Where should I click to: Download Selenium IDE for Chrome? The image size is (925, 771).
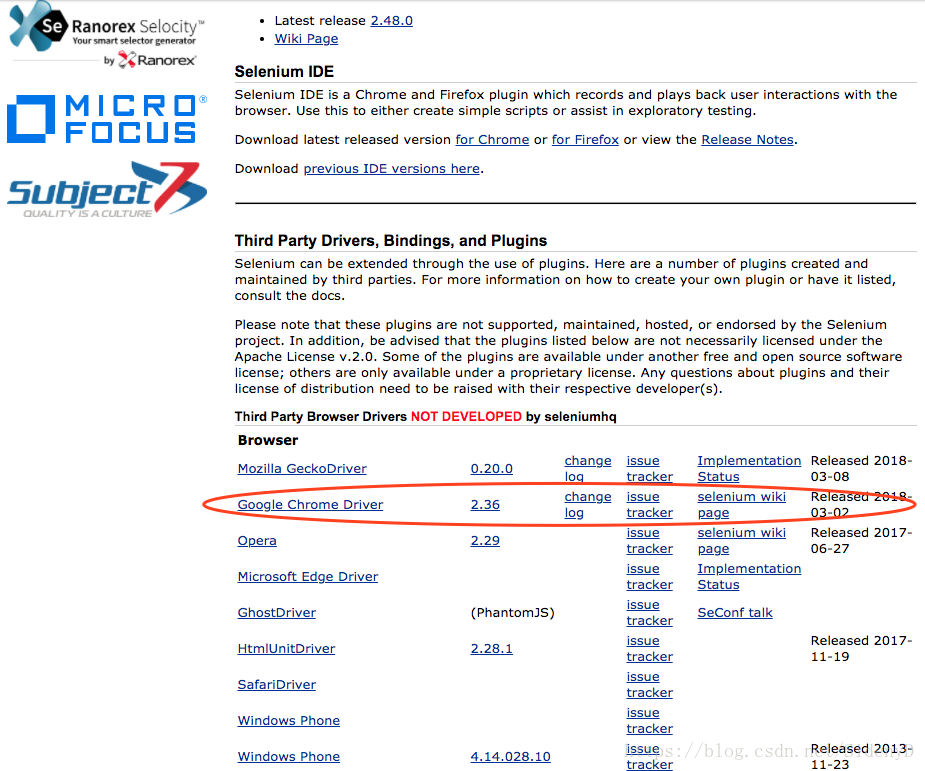[492, 140]
